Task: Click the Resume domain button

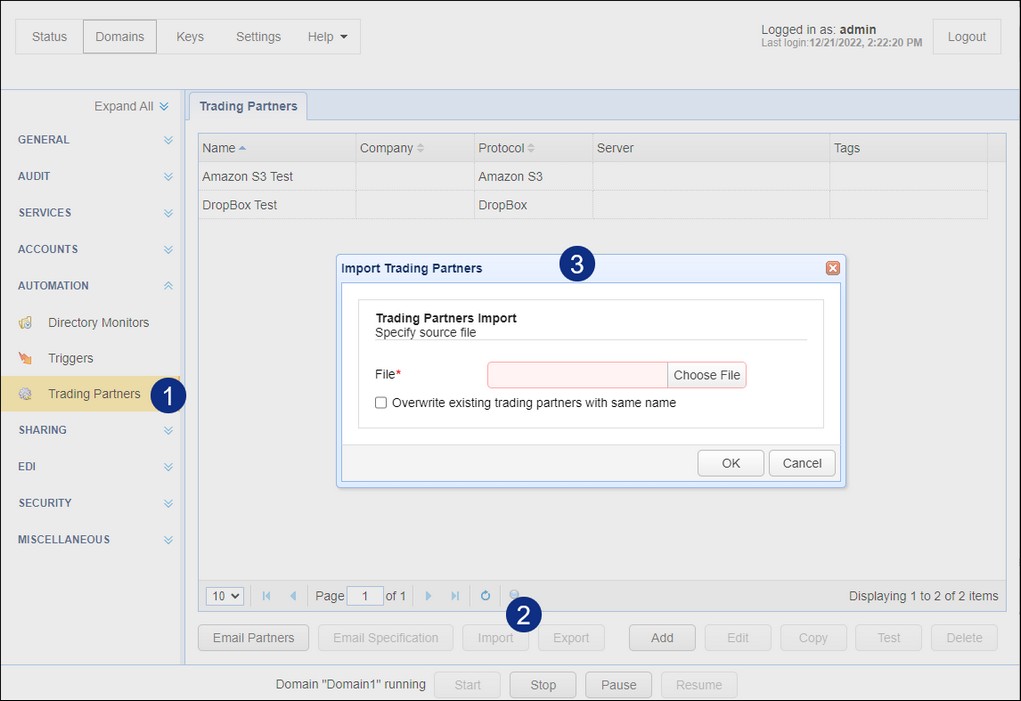Action: 699,685
